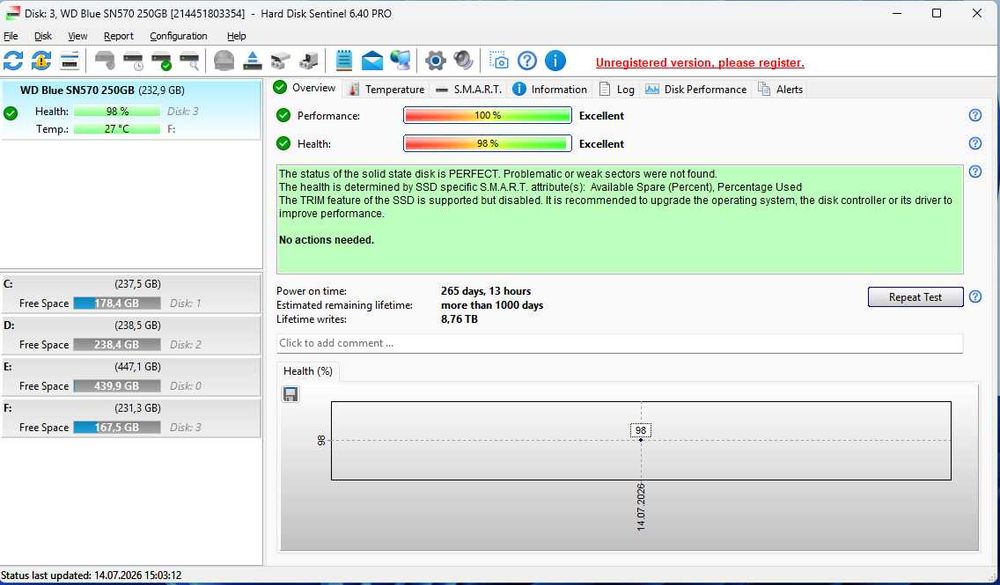Click the F: free space 167,5 GB bar

coord(117,427)
